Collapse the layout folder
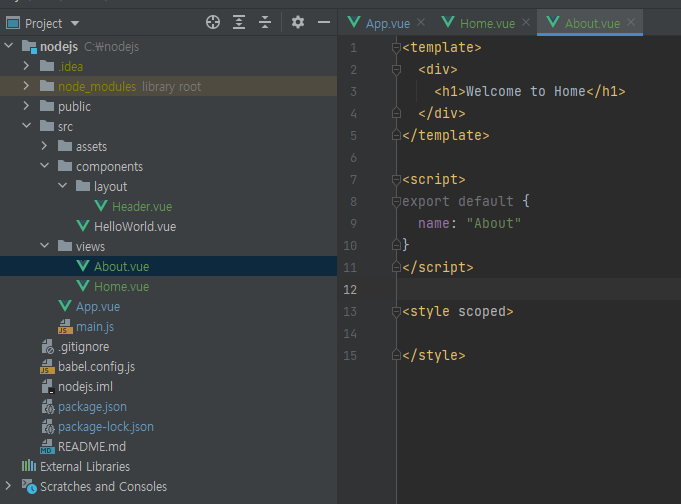 tap(63, 186)
